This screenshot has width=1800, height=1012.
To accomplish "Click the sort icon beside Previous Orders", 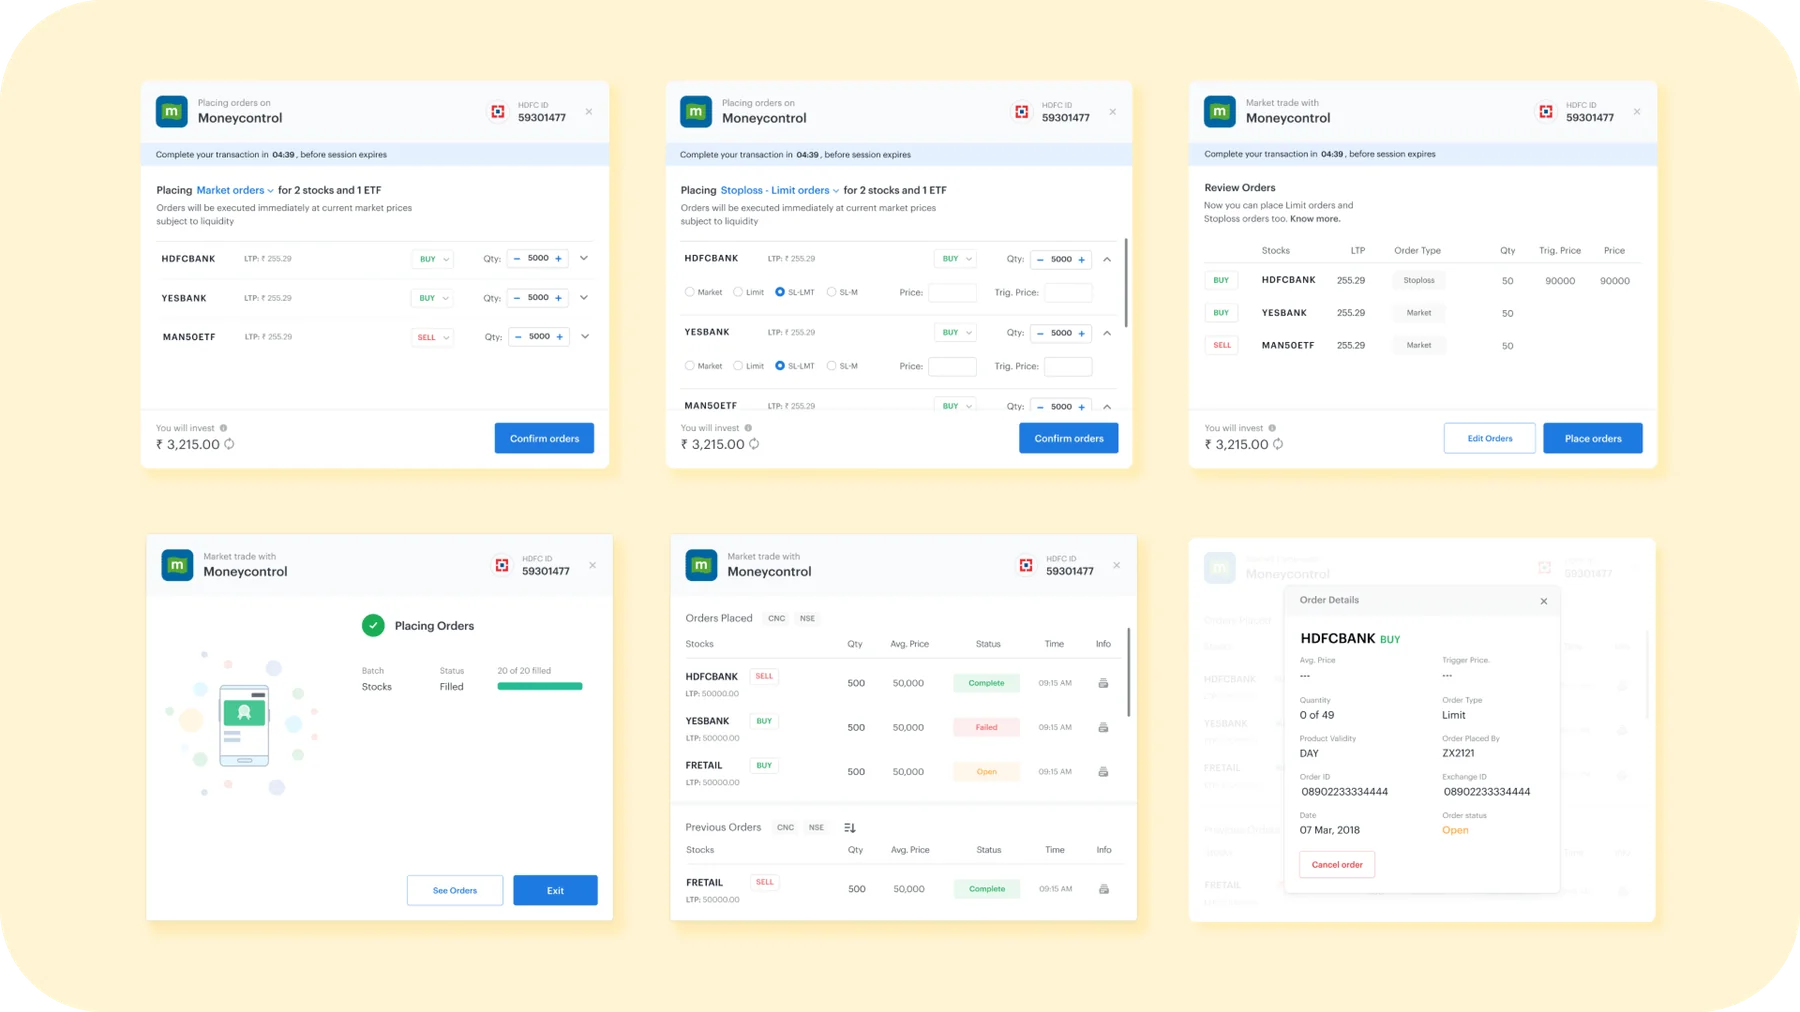I will point(850,827).
